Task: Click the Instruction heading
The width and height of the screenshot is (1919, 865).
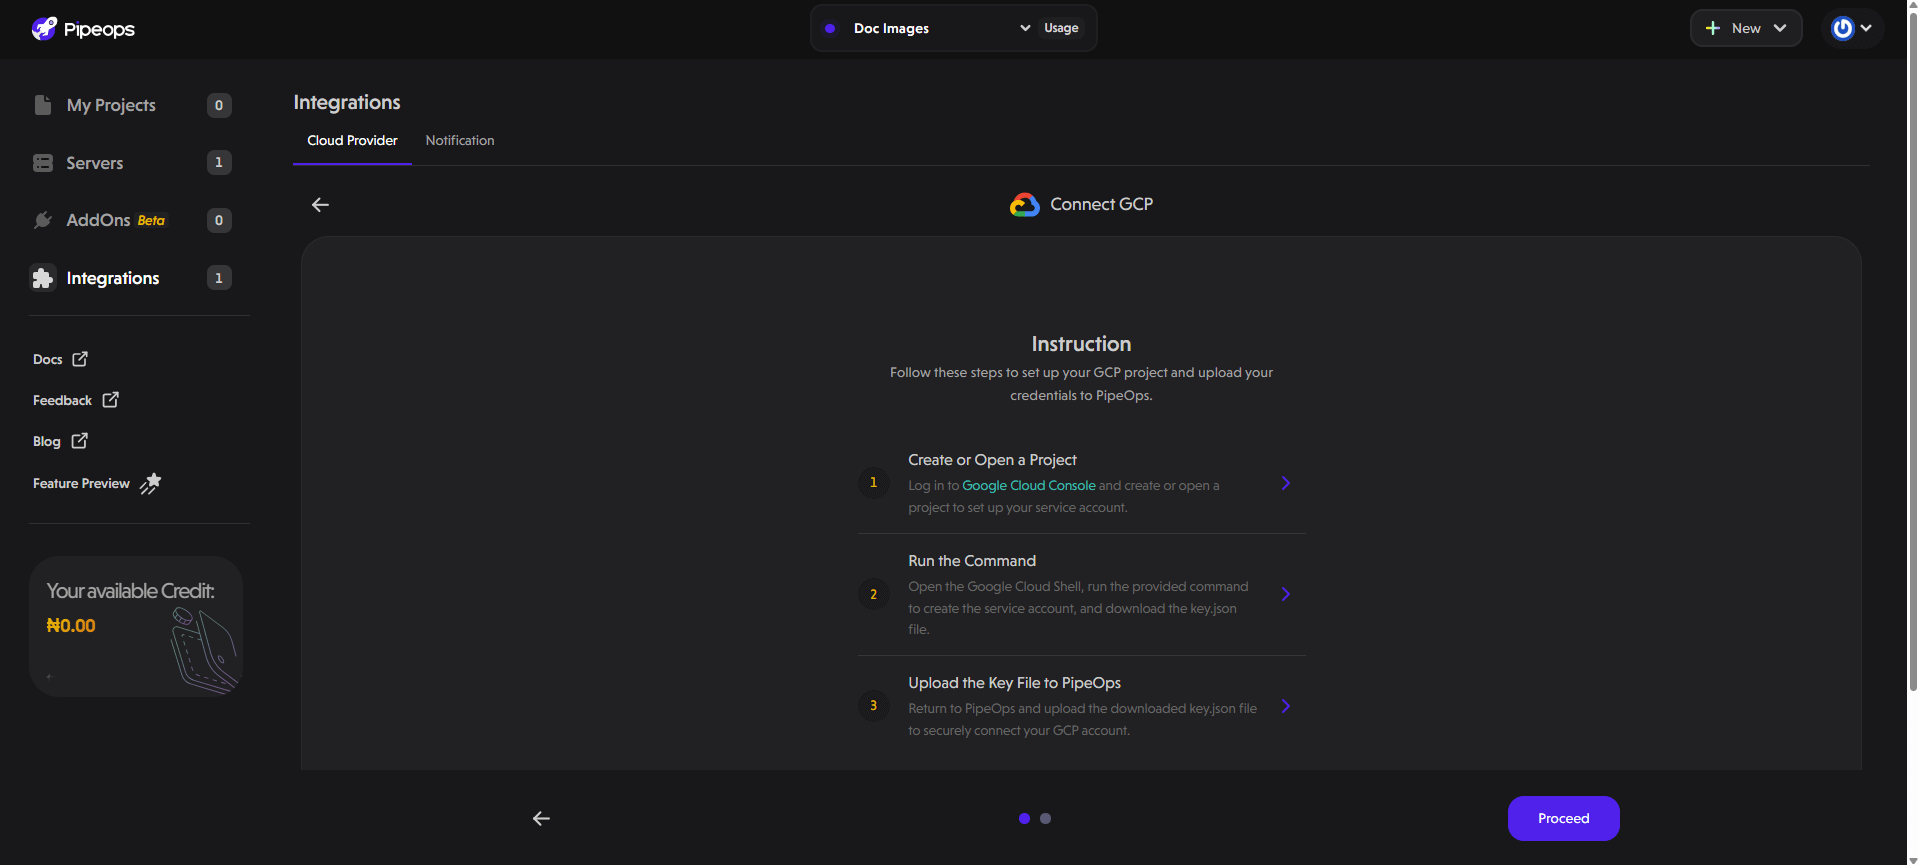Action: [1081, 344]
